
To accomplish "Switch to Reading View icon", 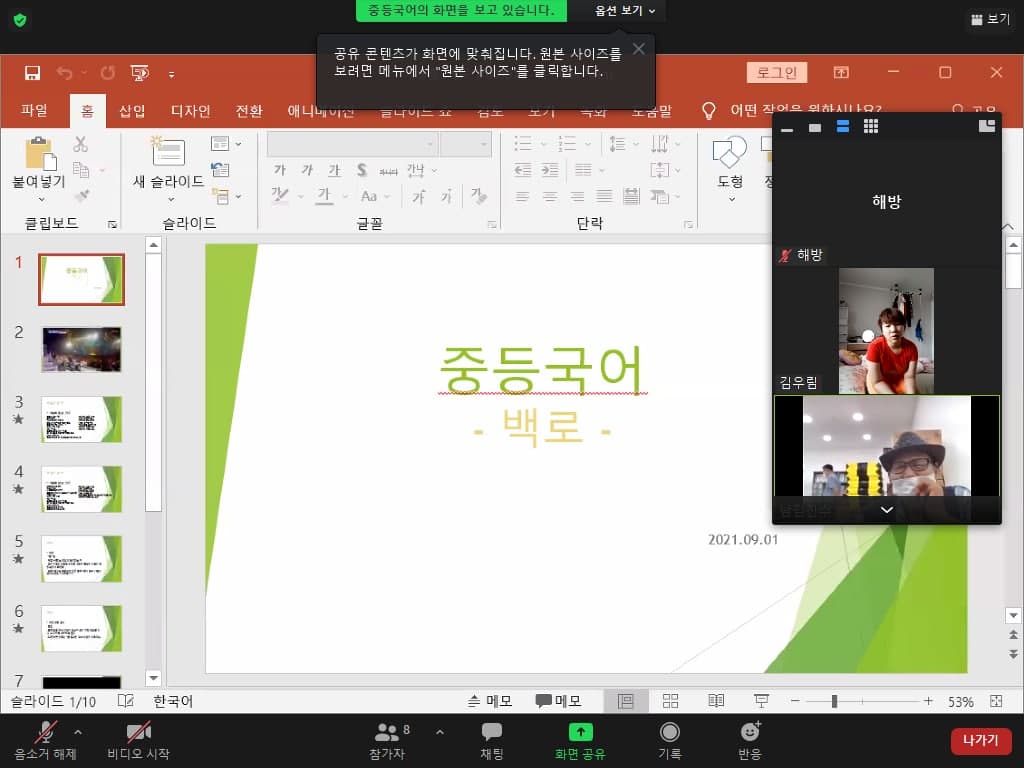I will coord(716,701).
